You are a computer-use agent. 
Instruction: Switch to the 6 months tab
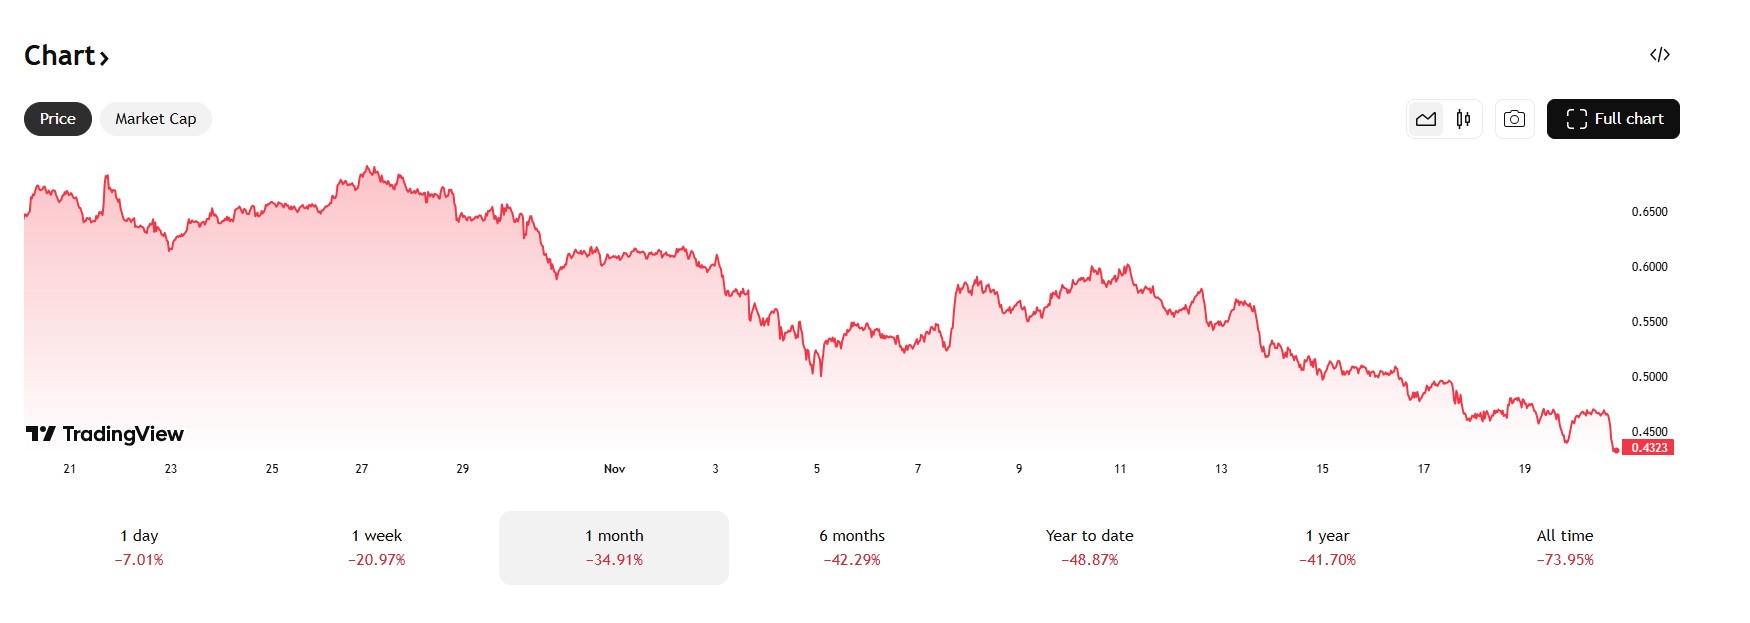tap(850, 547)
